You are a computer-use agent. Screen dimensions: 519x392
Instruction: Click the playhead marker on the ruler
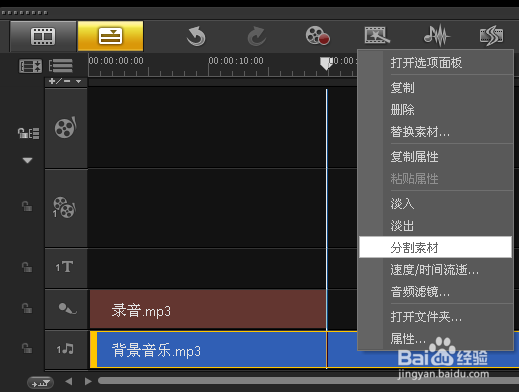(x=326, y=63)
